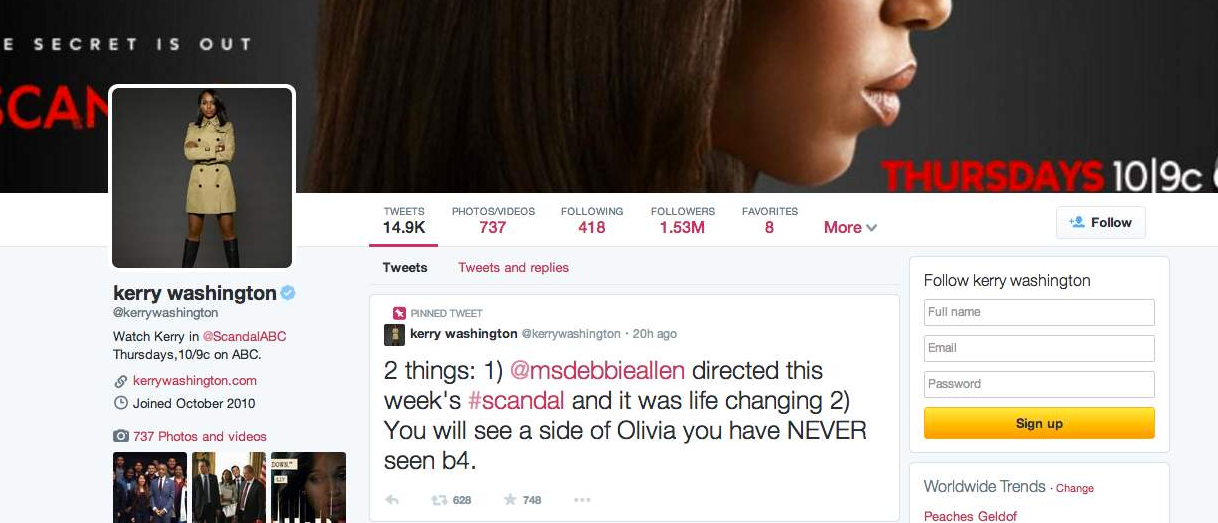
Task: View the Followers count list
Action: [x=683, y=220]
